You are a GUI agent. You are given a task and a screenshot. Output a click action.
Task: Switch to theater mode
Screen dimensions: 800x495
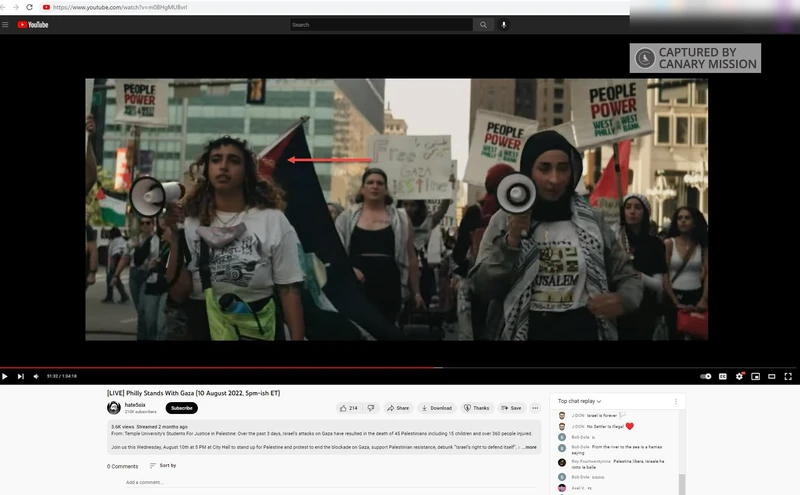coord(771,376)
